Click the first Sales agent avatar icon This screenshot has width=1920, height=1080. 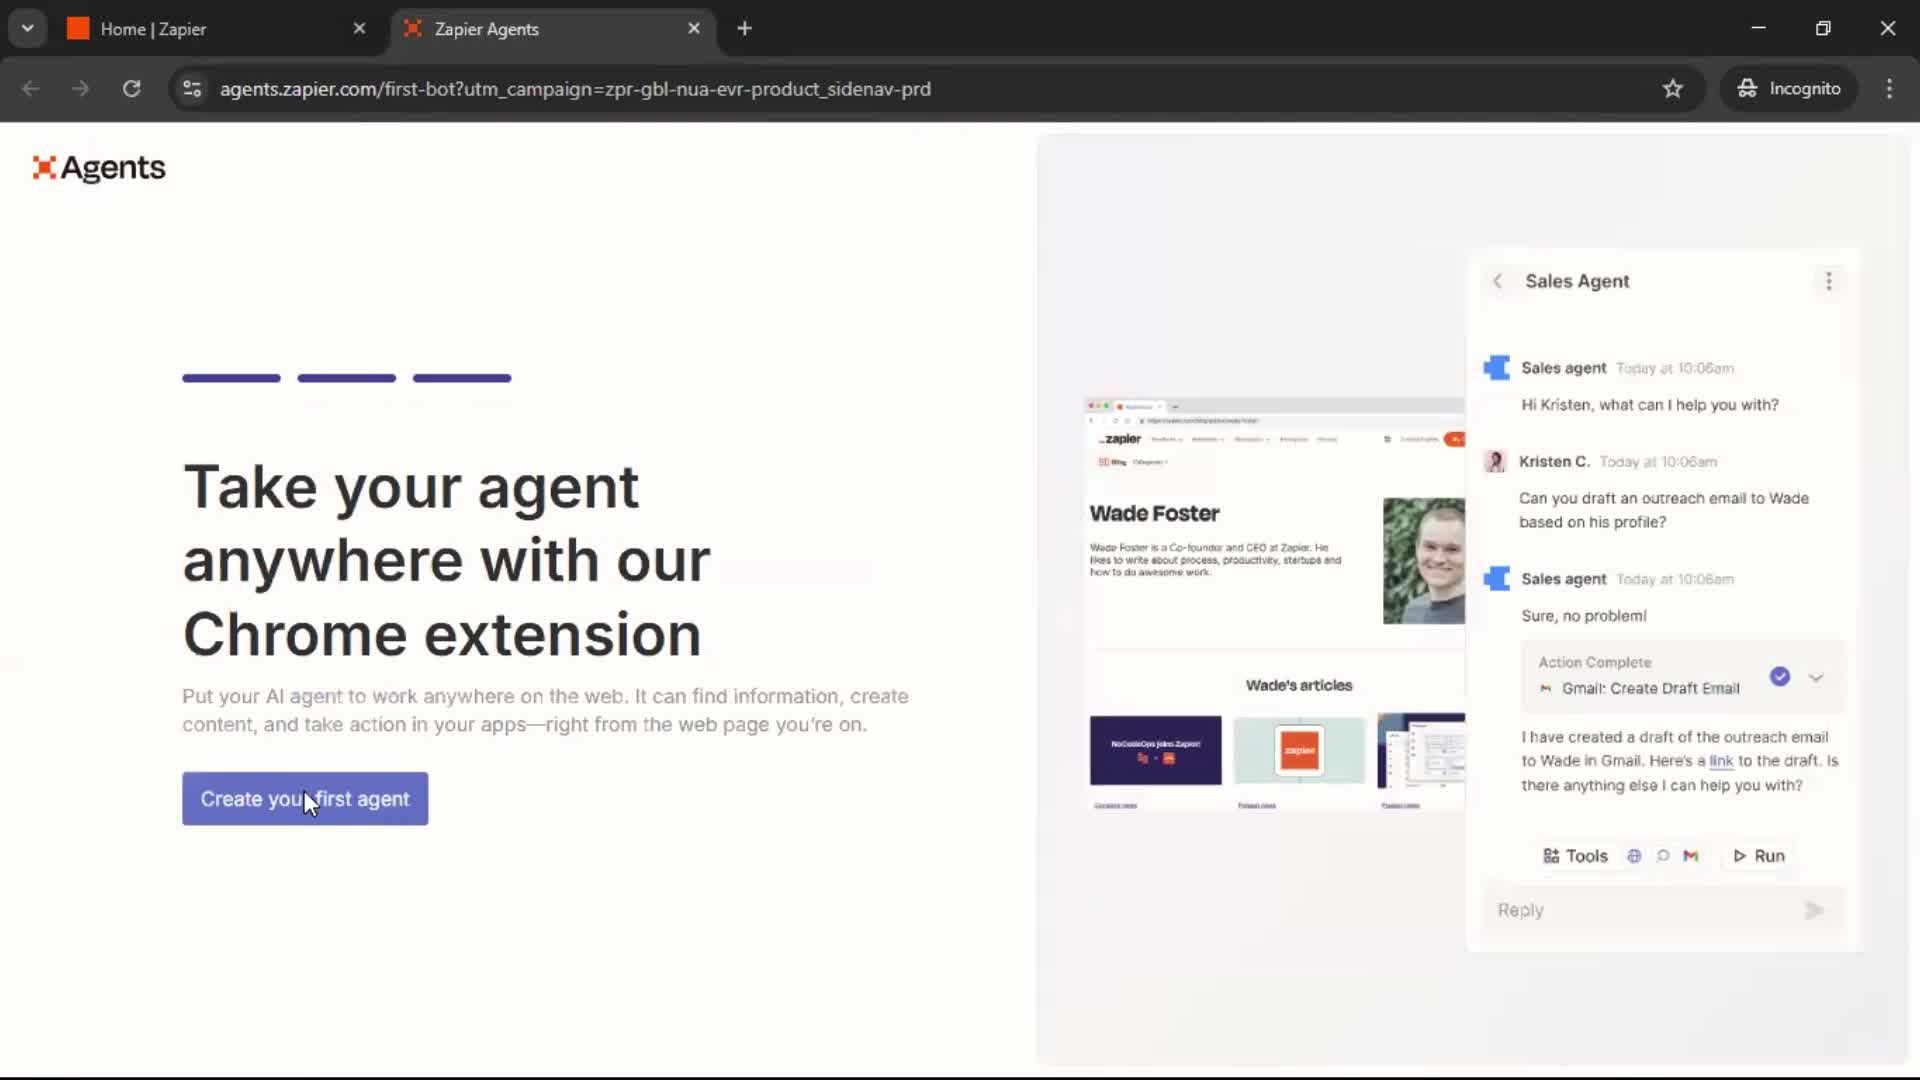coord(1497,368)
